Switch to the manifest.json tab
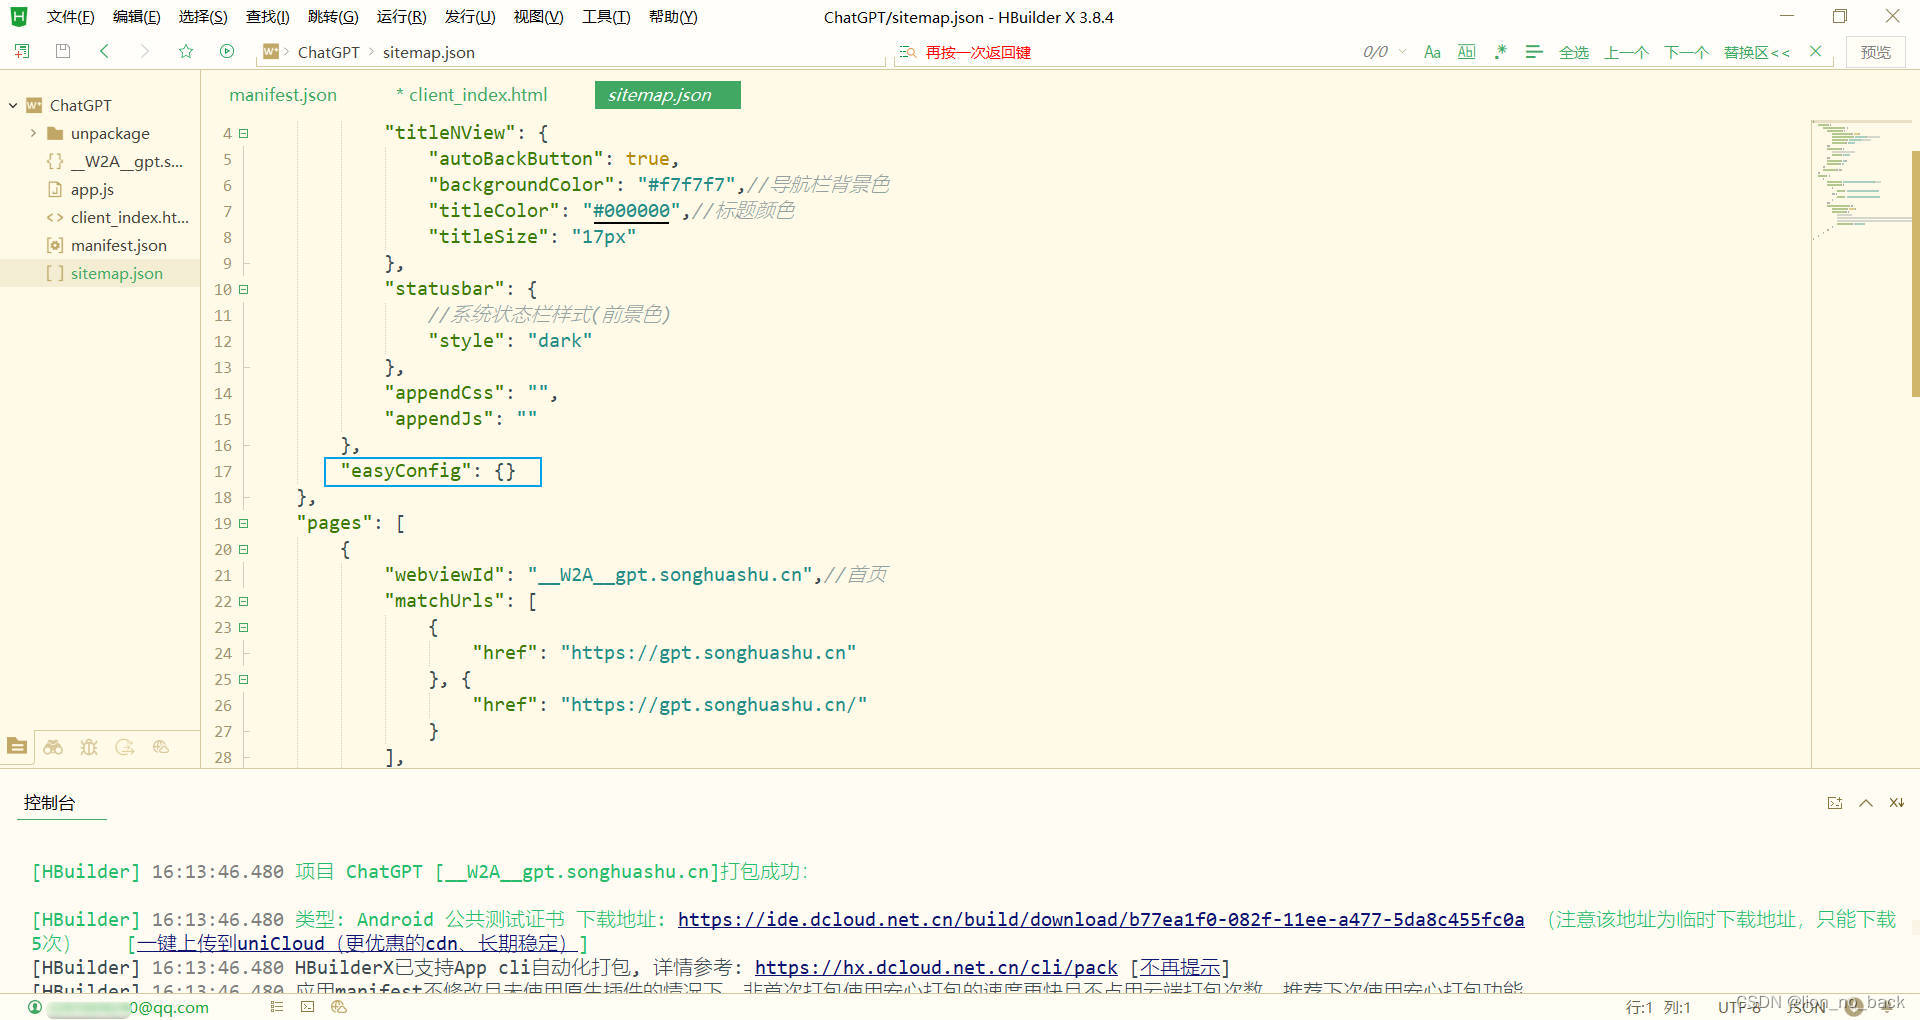The width and height of the screenshot is (1920, 1020). [x=283, y=95]
